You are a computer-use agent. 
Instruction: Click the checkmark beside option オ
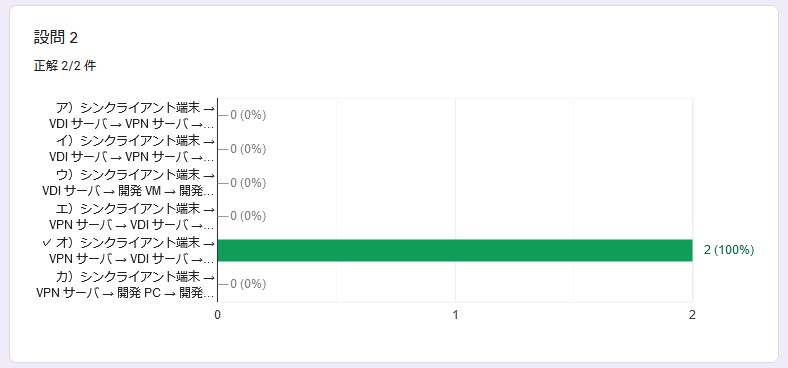[47, 243]
